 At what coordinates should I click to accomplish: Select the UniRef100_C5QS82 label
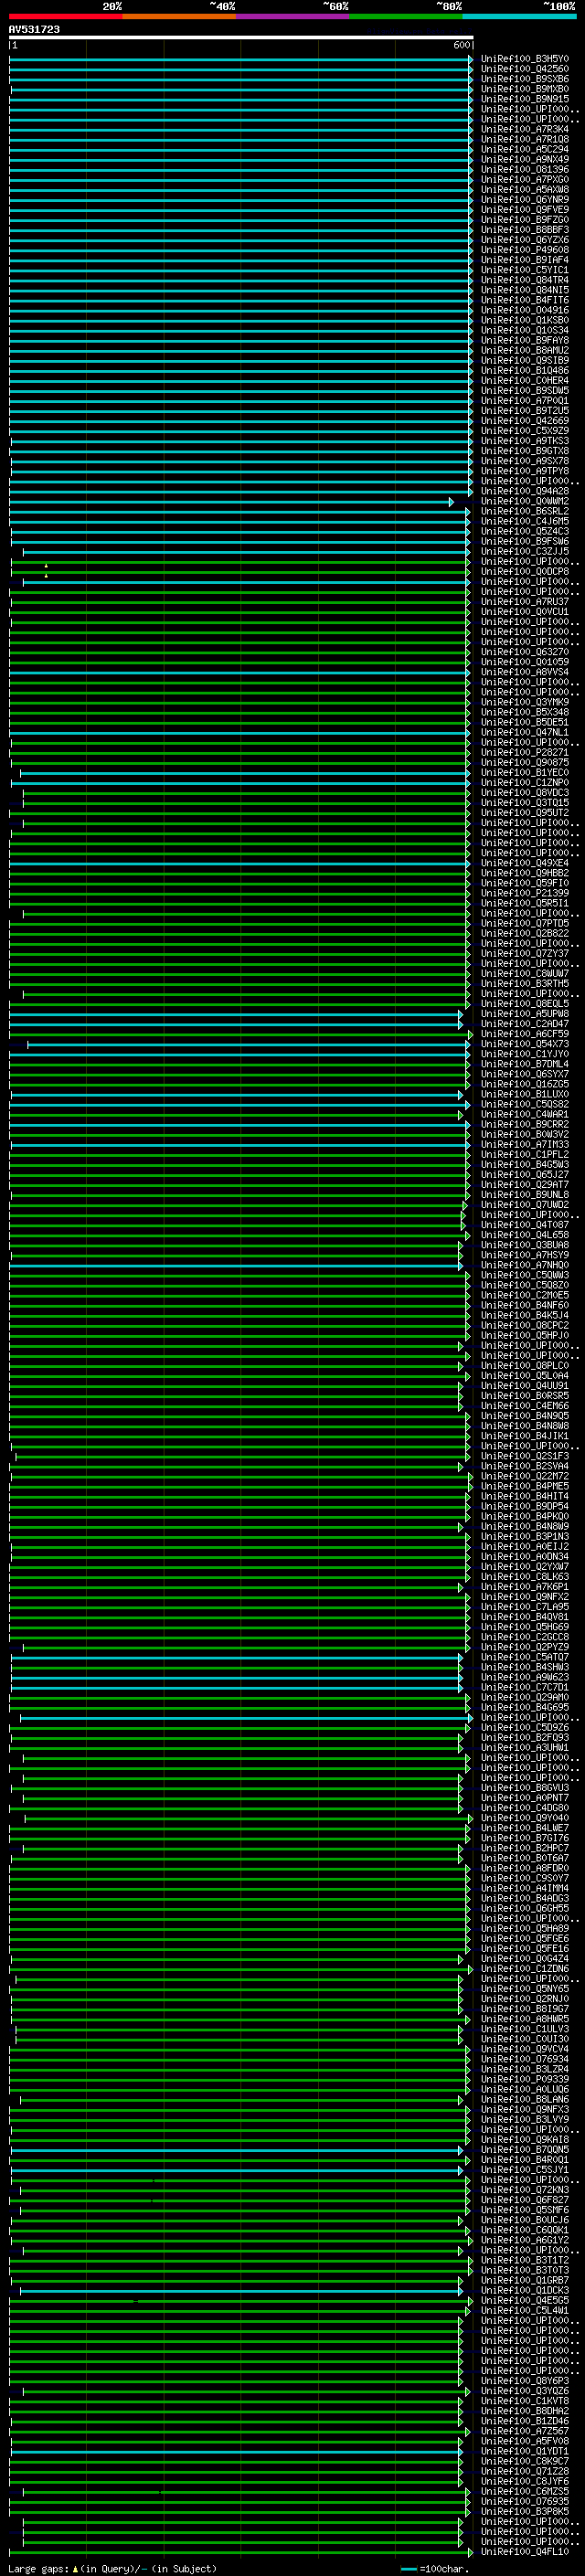525,1104
